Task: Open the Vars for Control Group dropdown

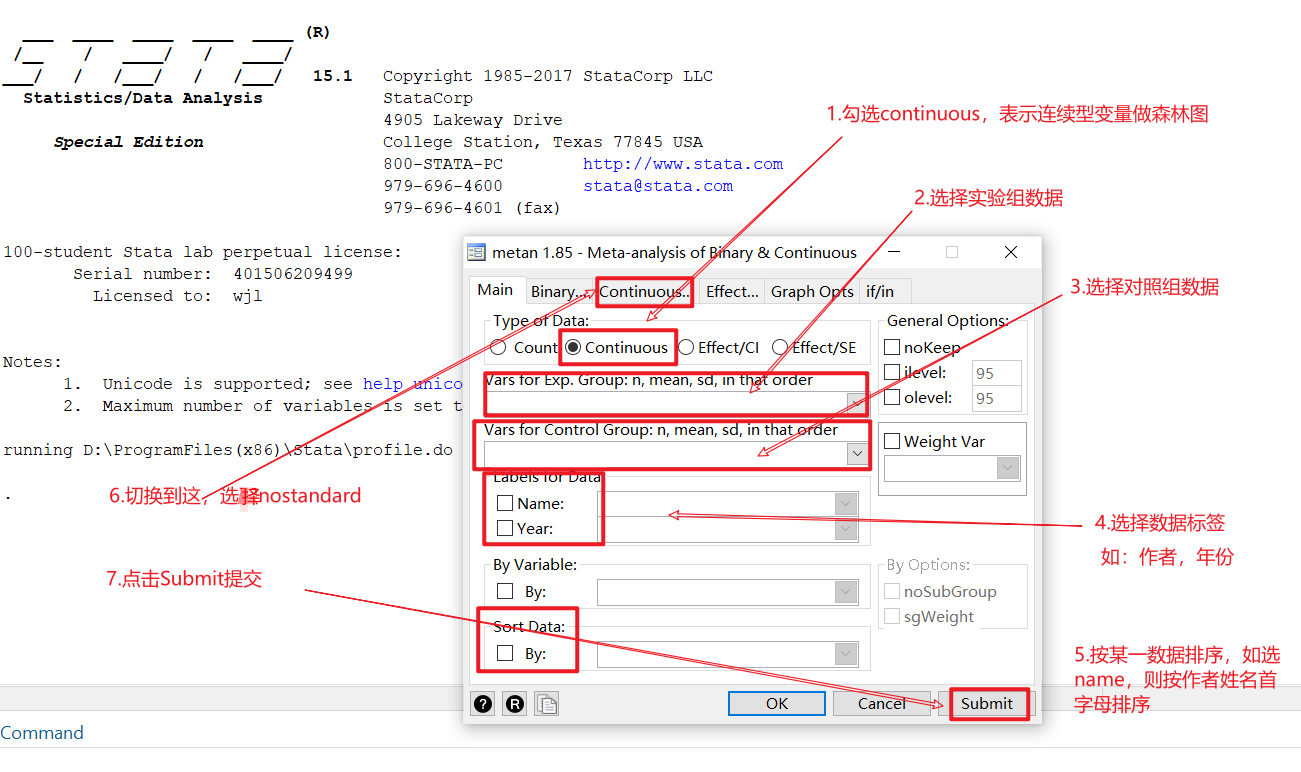Action: pyautogui.click(x=856, y=453)
